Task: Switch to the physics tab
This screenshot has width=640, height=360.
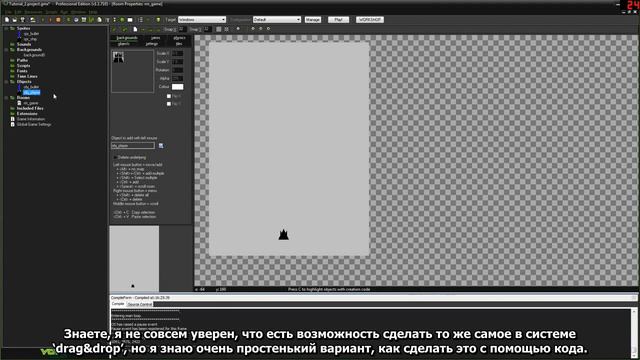Action: pyautogui.click(x=179, y=38)
